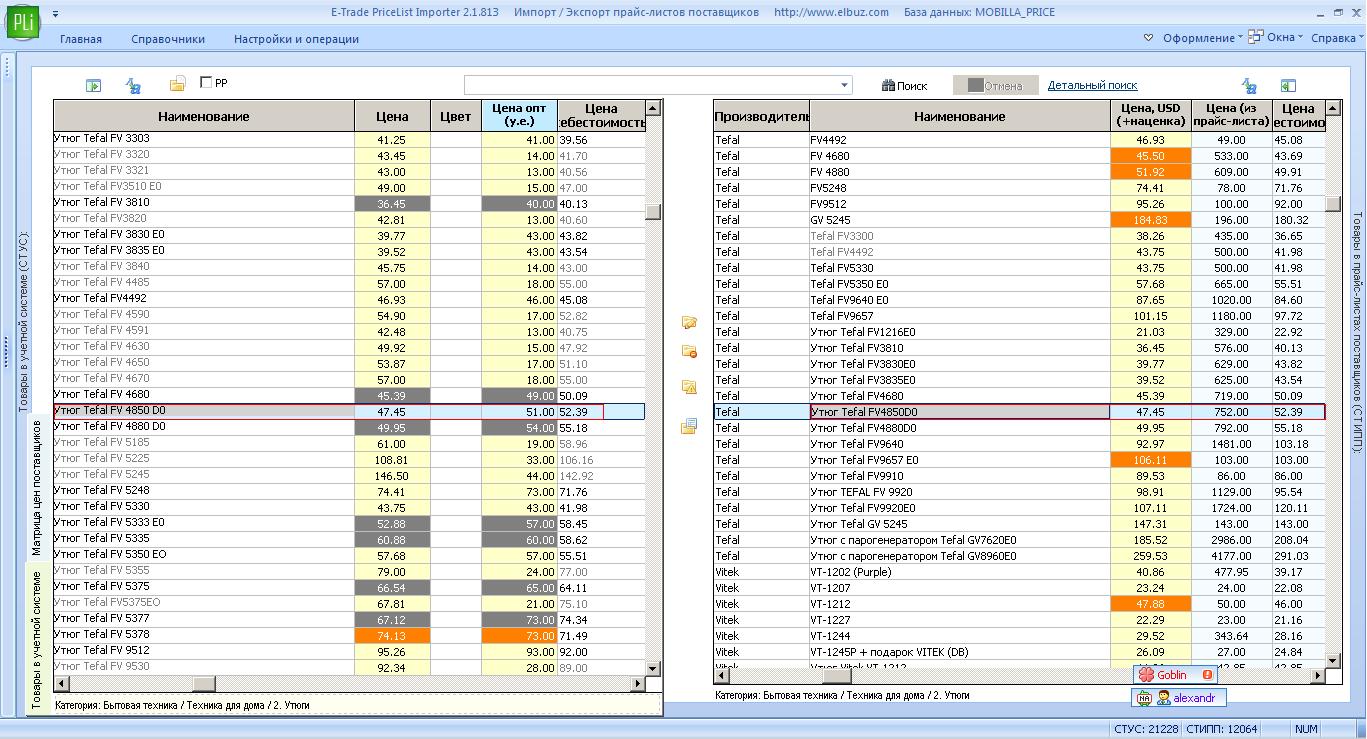Select the alexandr user badge
Screen dimensions: 1367x739
pos(1179,698)
